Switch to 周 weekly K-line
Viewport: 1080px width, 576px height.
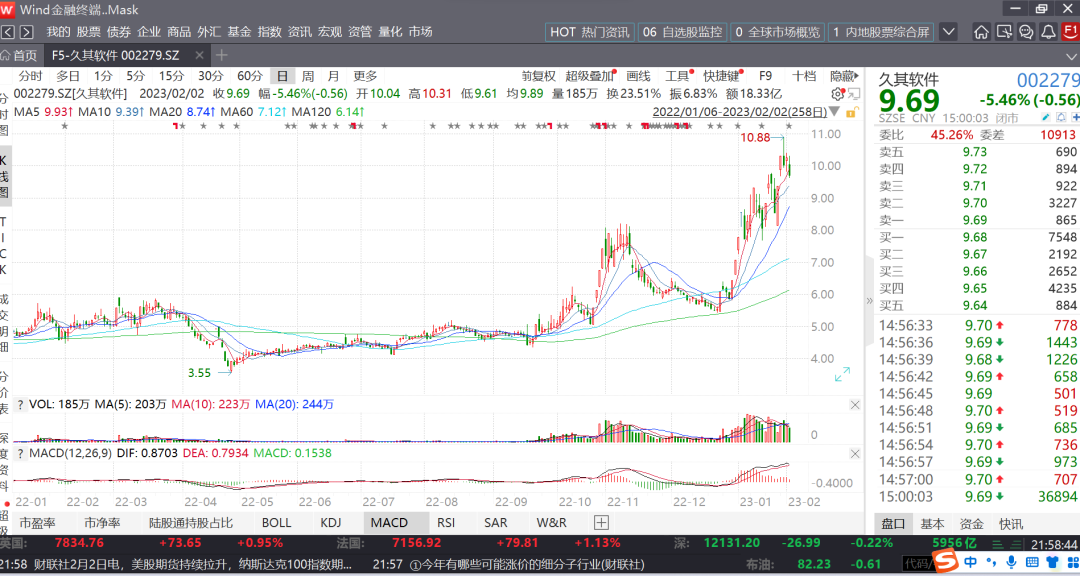308,76
